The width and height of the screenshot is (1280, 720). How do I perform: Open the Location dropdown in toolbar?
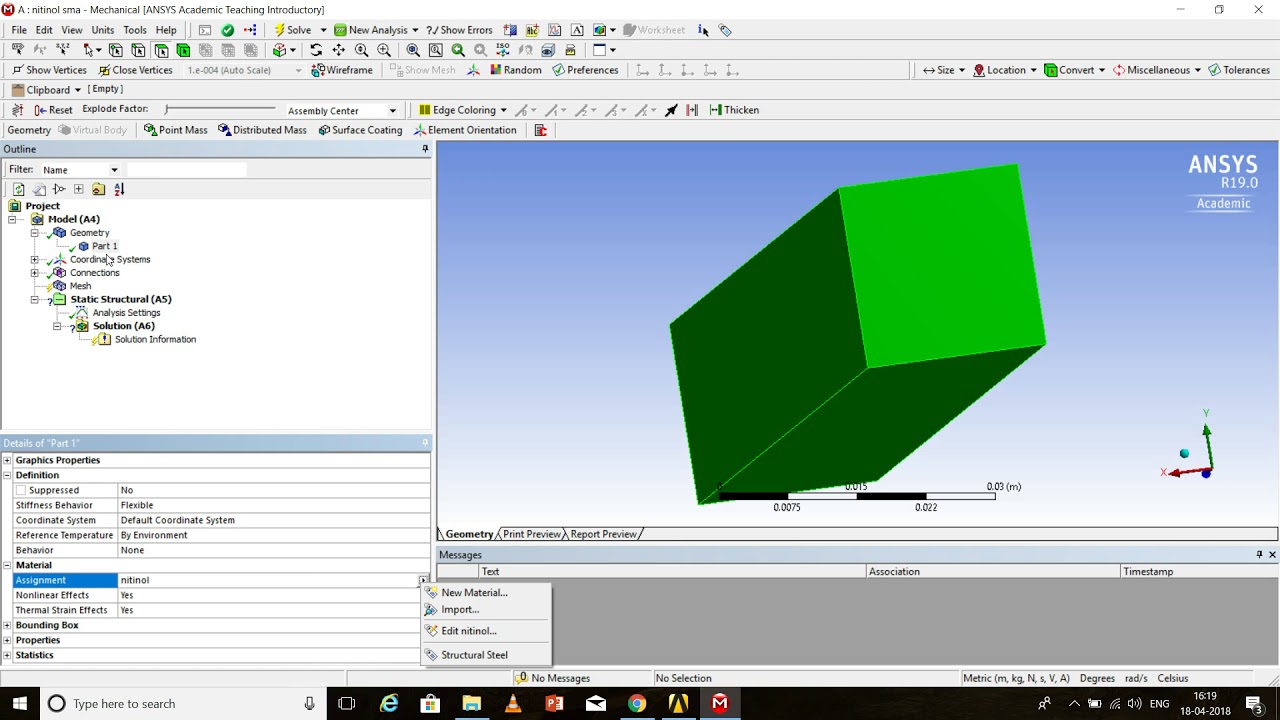pyautogui.click(x=1004, y=70)
